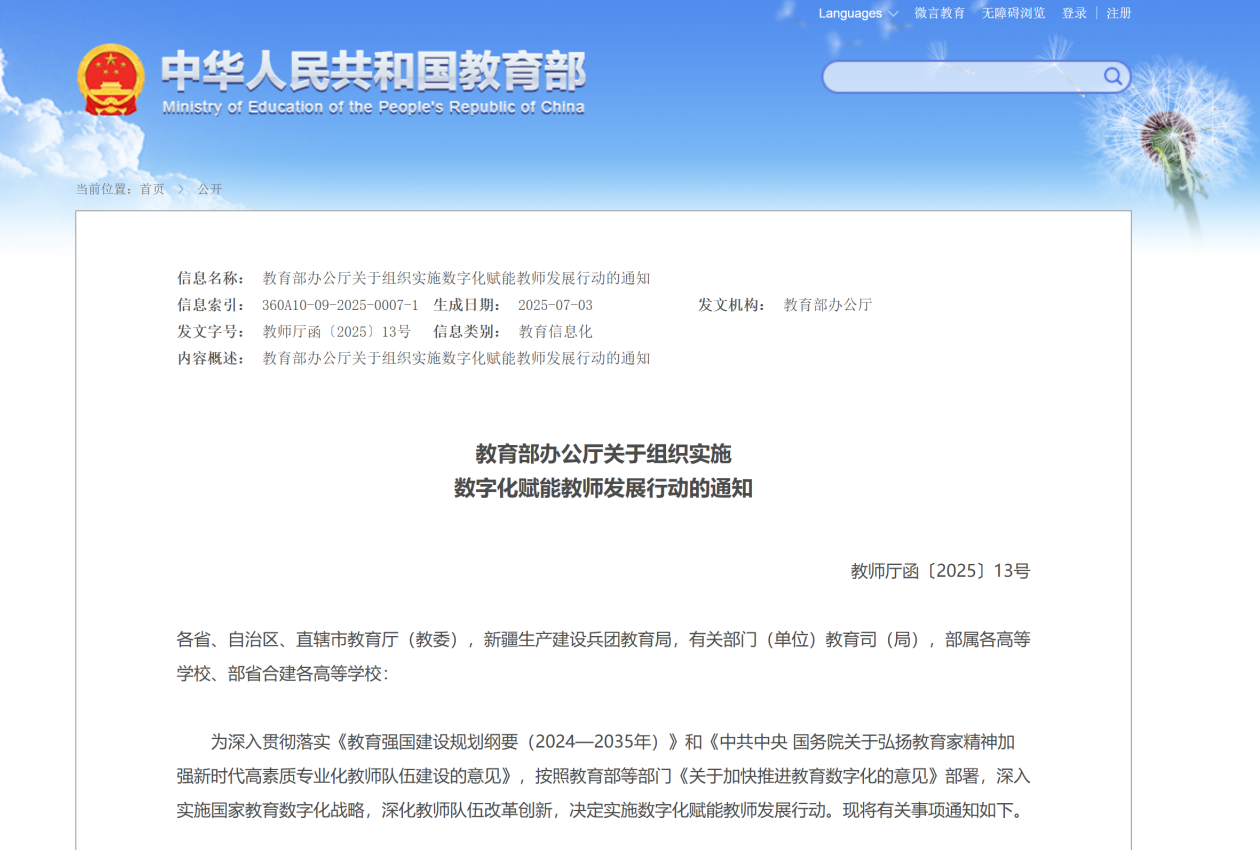
Task: Open the 微言教育 link
Action: point(940,13)
